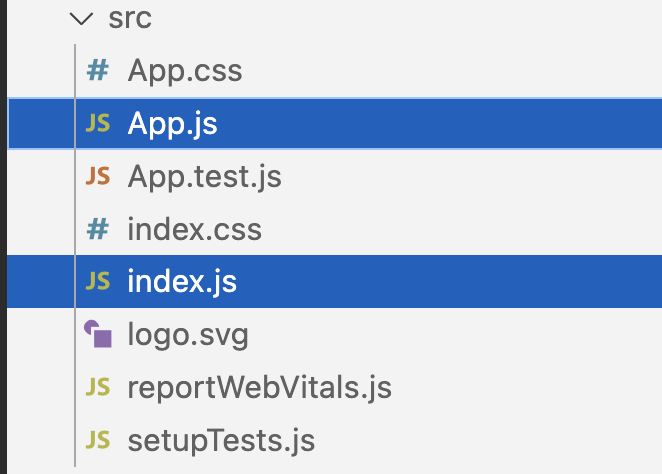Click the JS icon next to setupTests.js
Image resolution: width=662 pixels, height=474 pixels.
pos(97,440)
